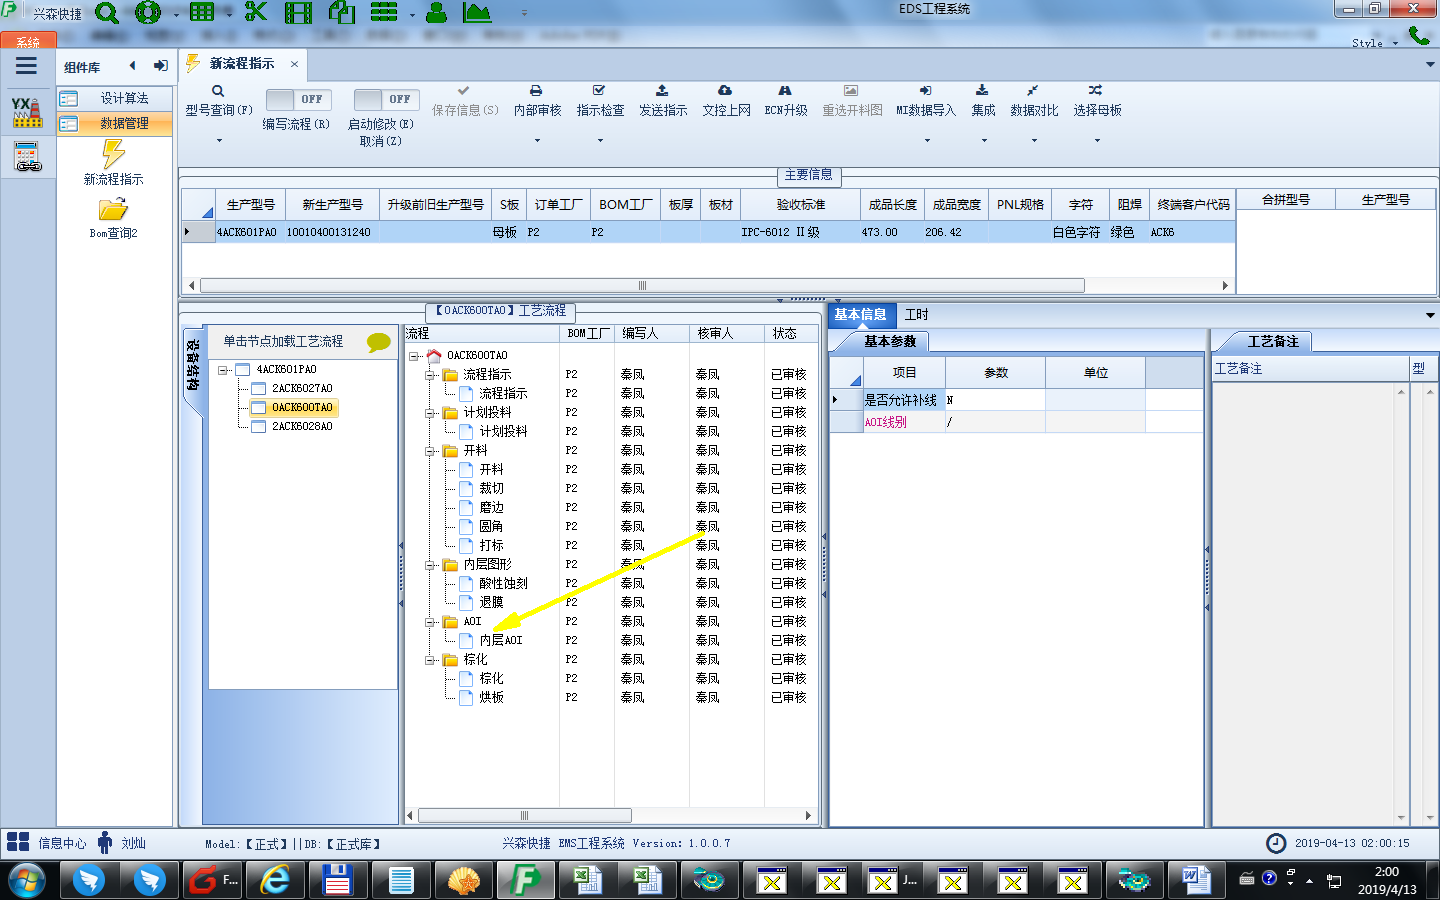
Task: Collapse 组件库 panel with left arrow
Action: 132,66
